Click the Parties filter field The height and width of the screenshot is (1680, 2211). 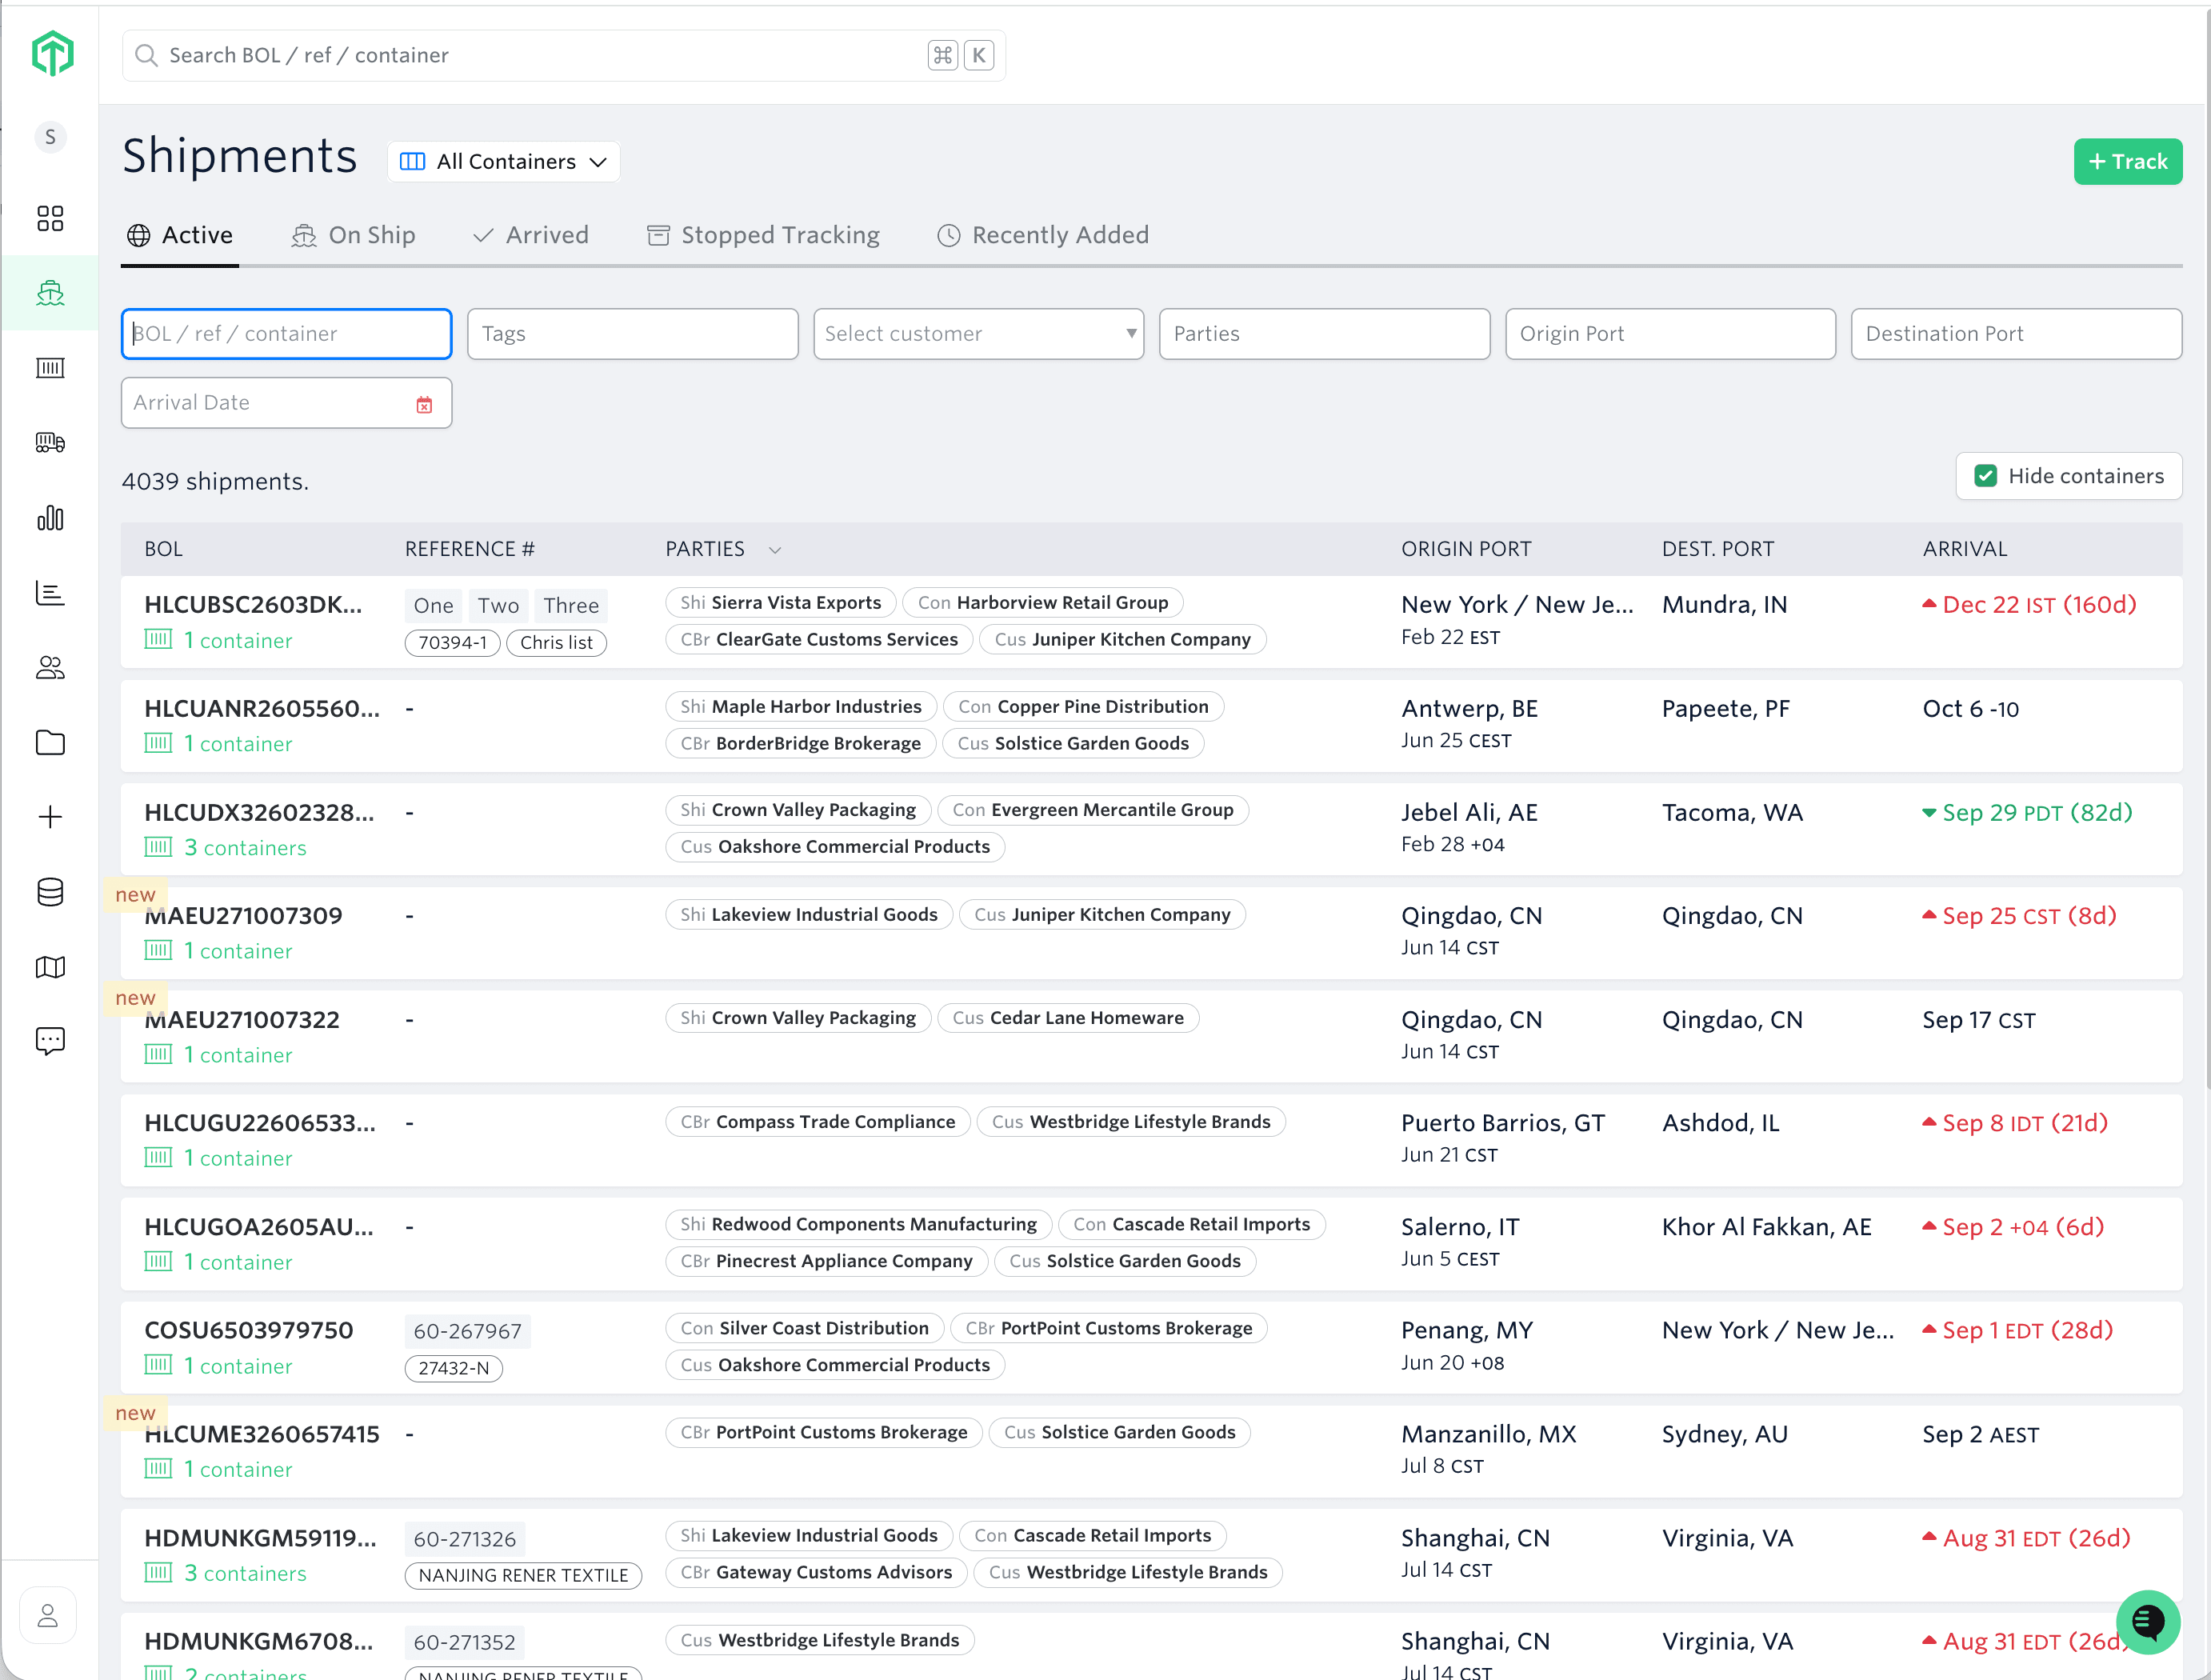pos(1324,334)
